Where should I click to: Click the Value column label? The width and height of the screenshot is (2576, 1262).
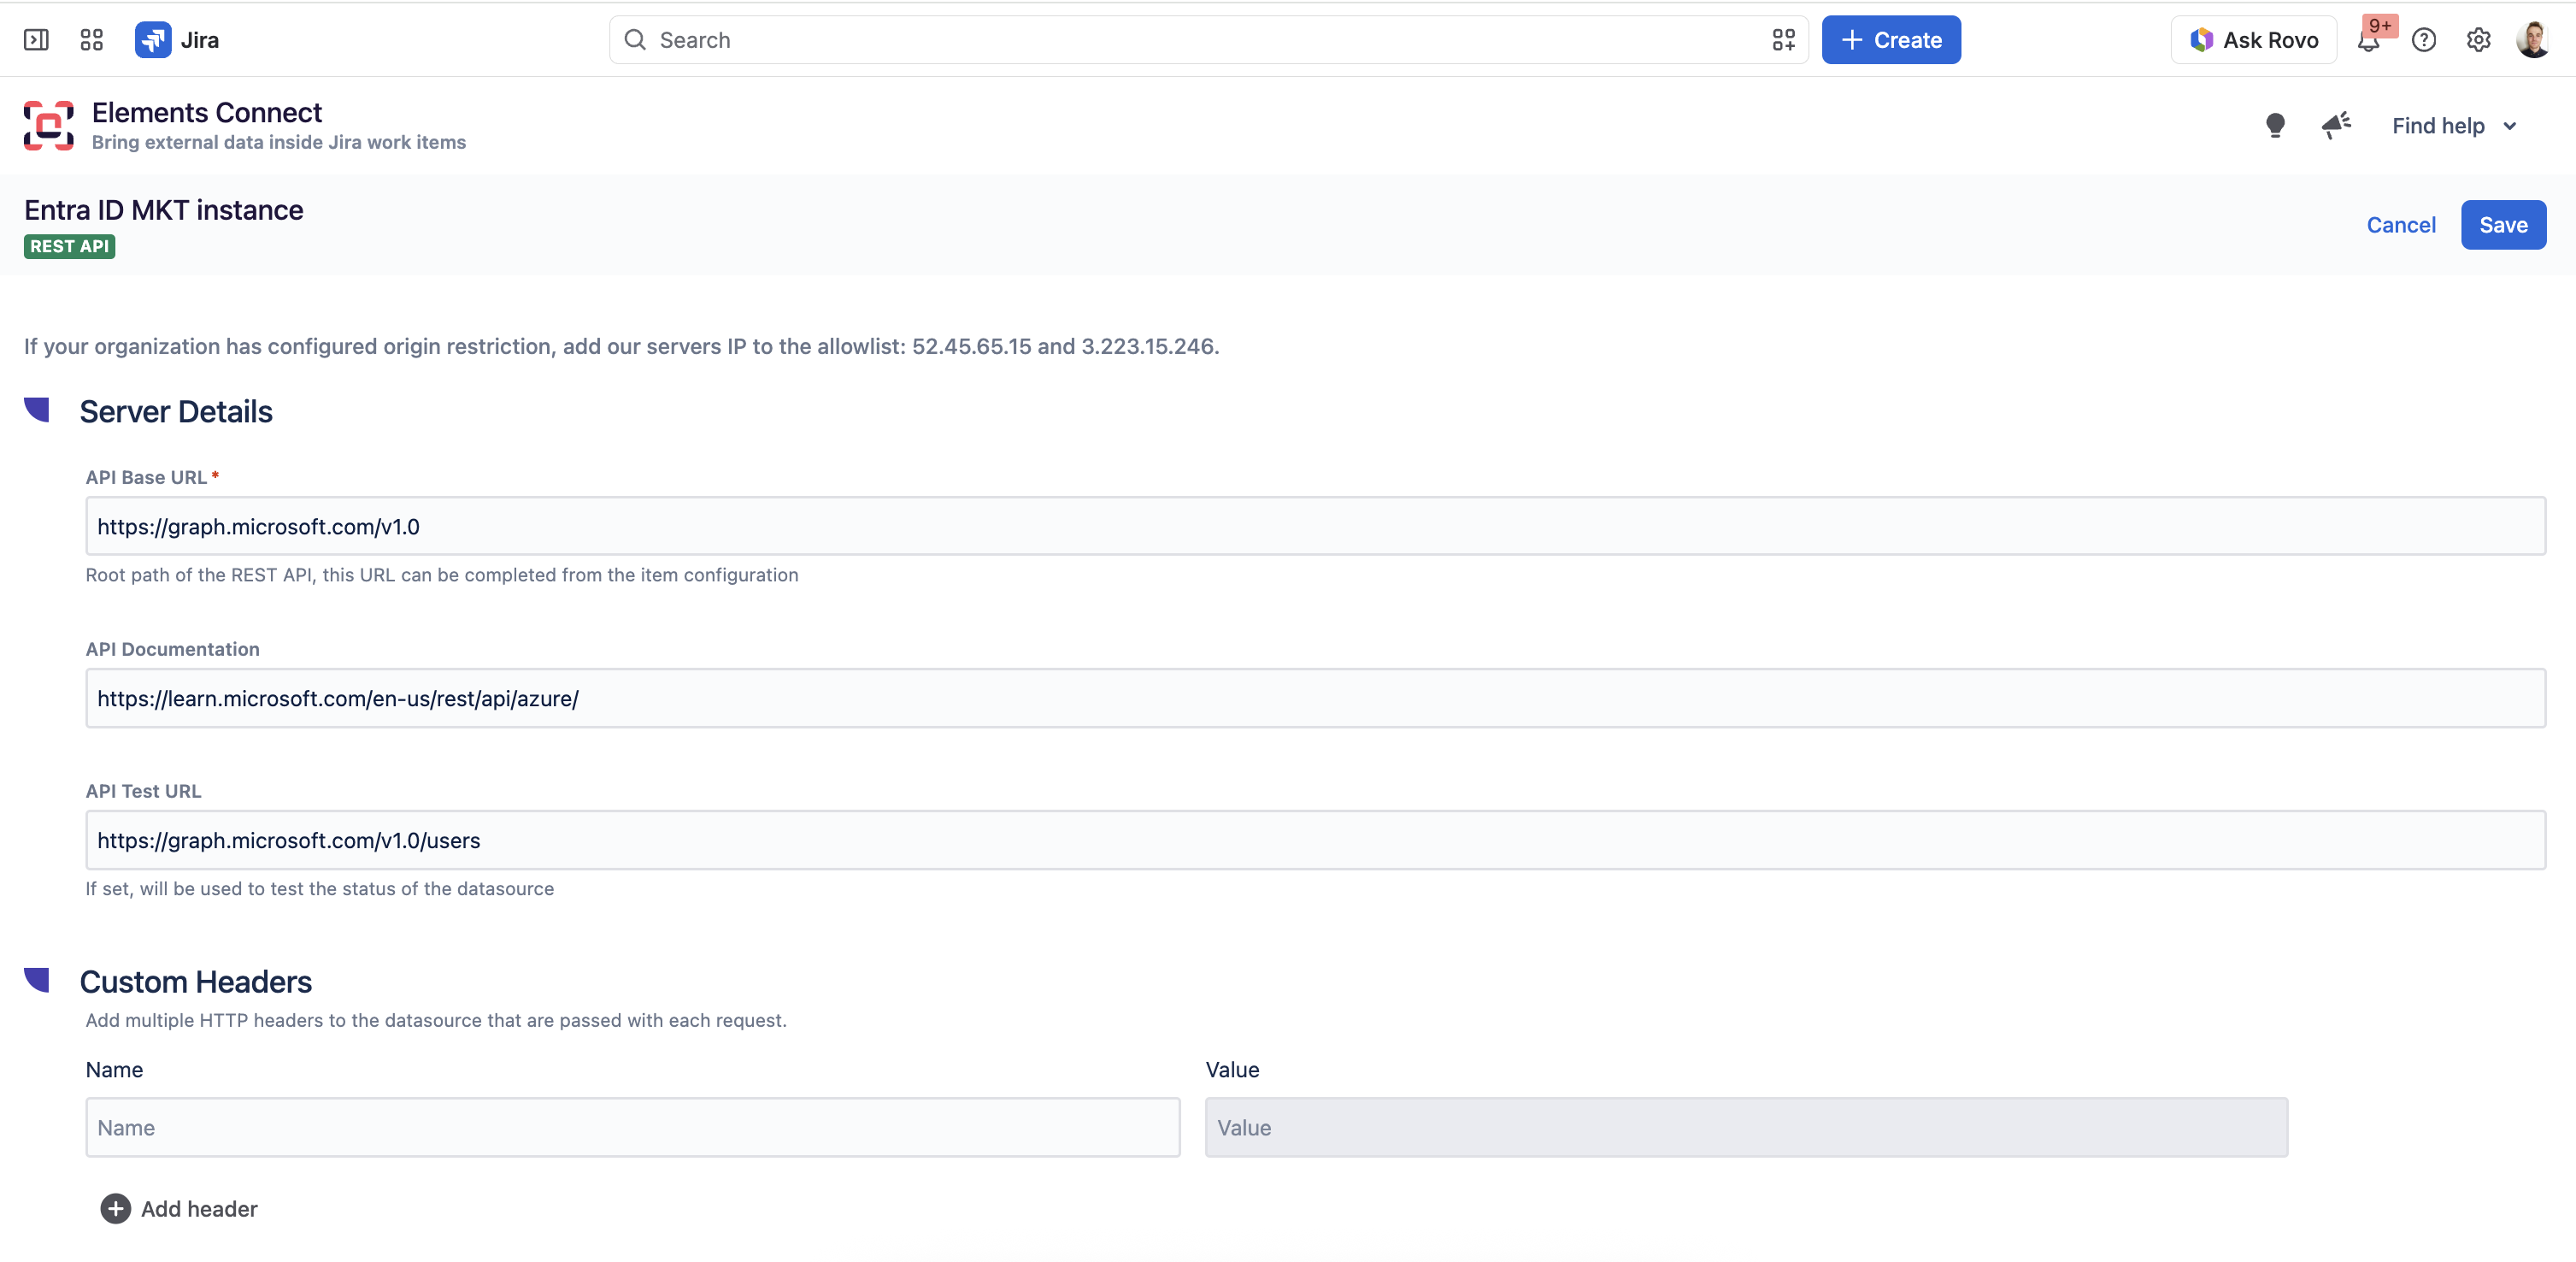tap(1233, 1069)
